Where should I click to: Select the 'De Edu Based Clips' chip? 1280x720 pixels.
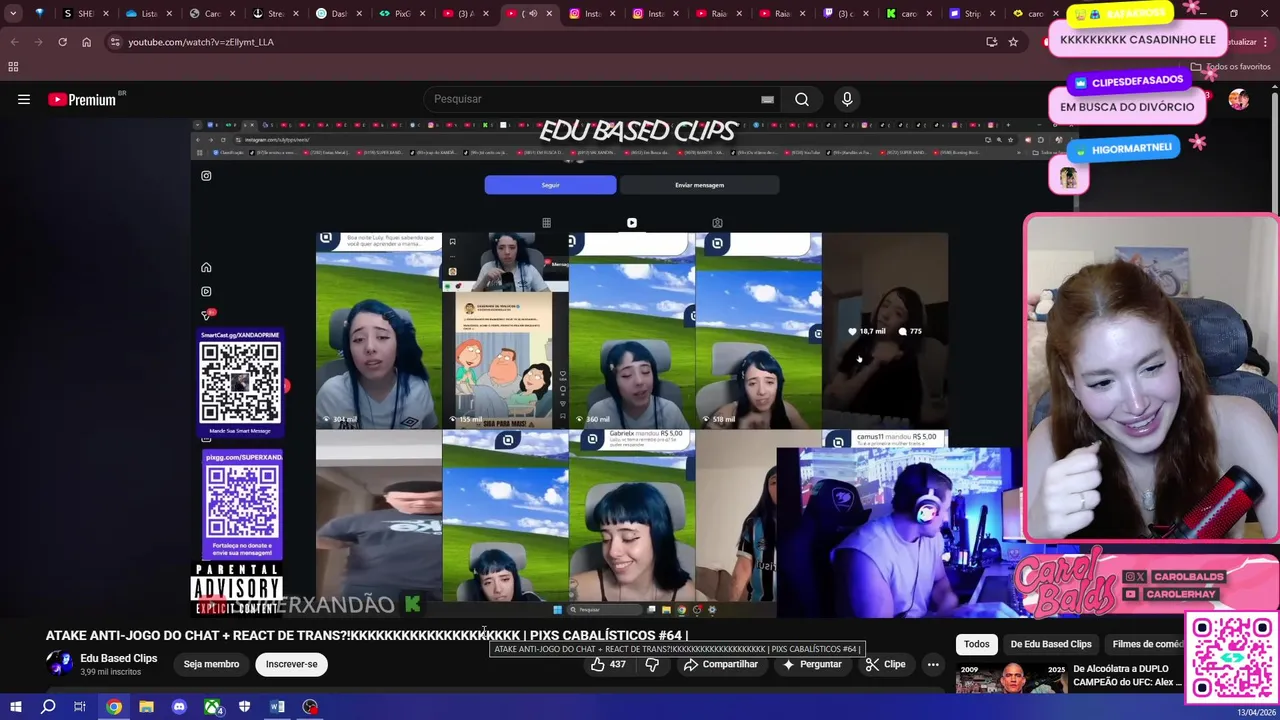[x=1051, y=644]
